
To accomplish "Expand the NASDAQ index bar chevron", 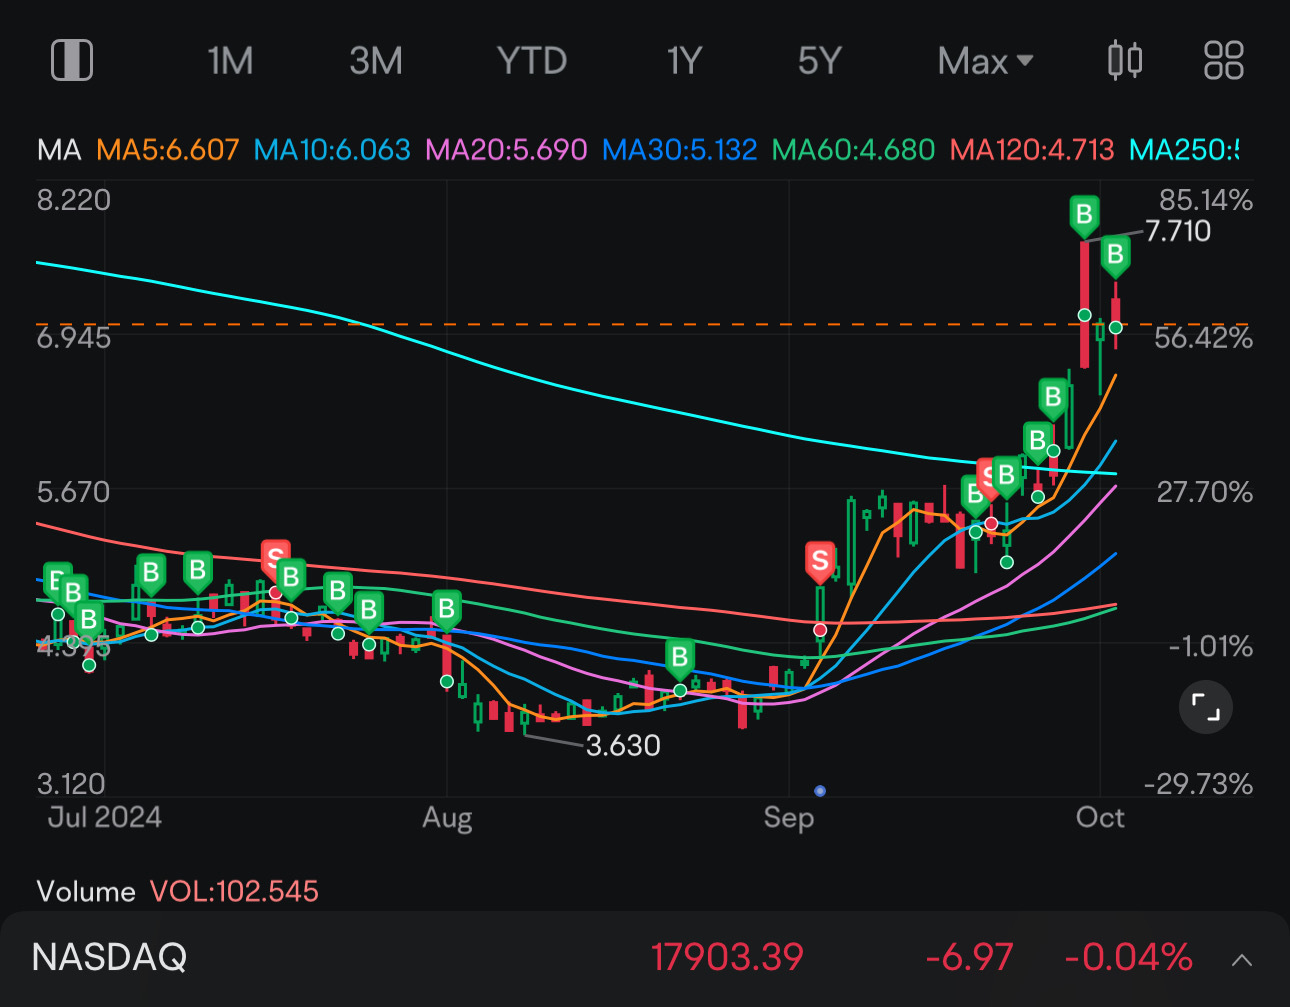I will pos(1241,960).
